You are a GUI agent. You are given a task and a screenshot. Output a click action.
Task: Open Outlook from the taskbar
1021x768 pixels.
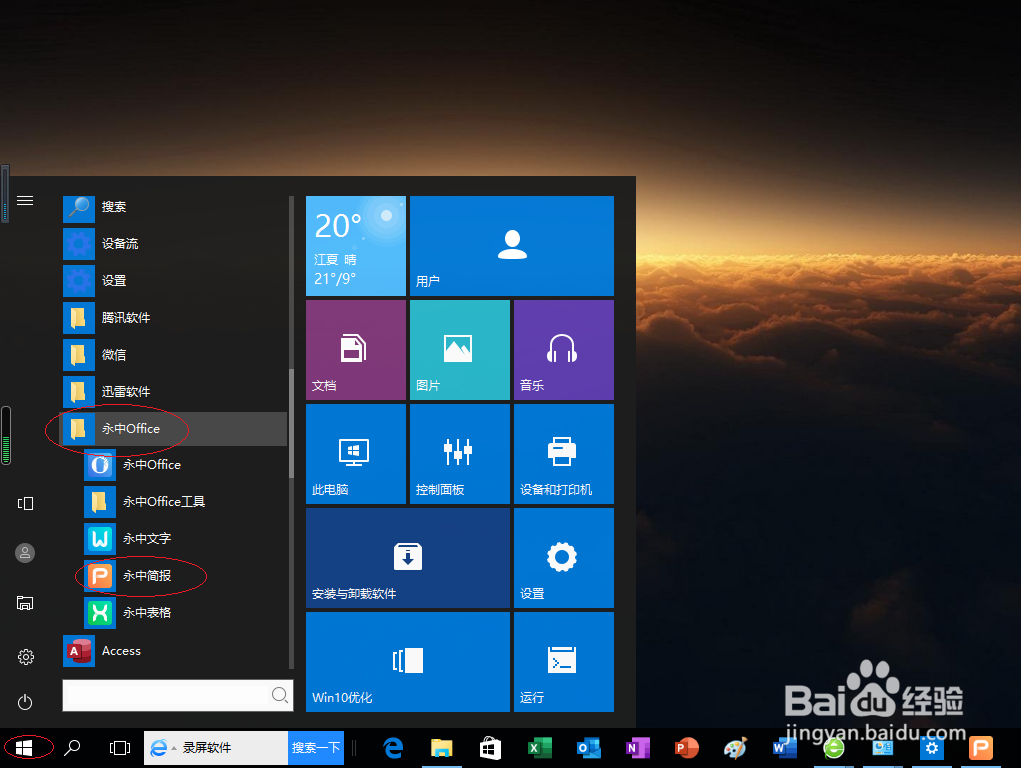pos(589,748)
